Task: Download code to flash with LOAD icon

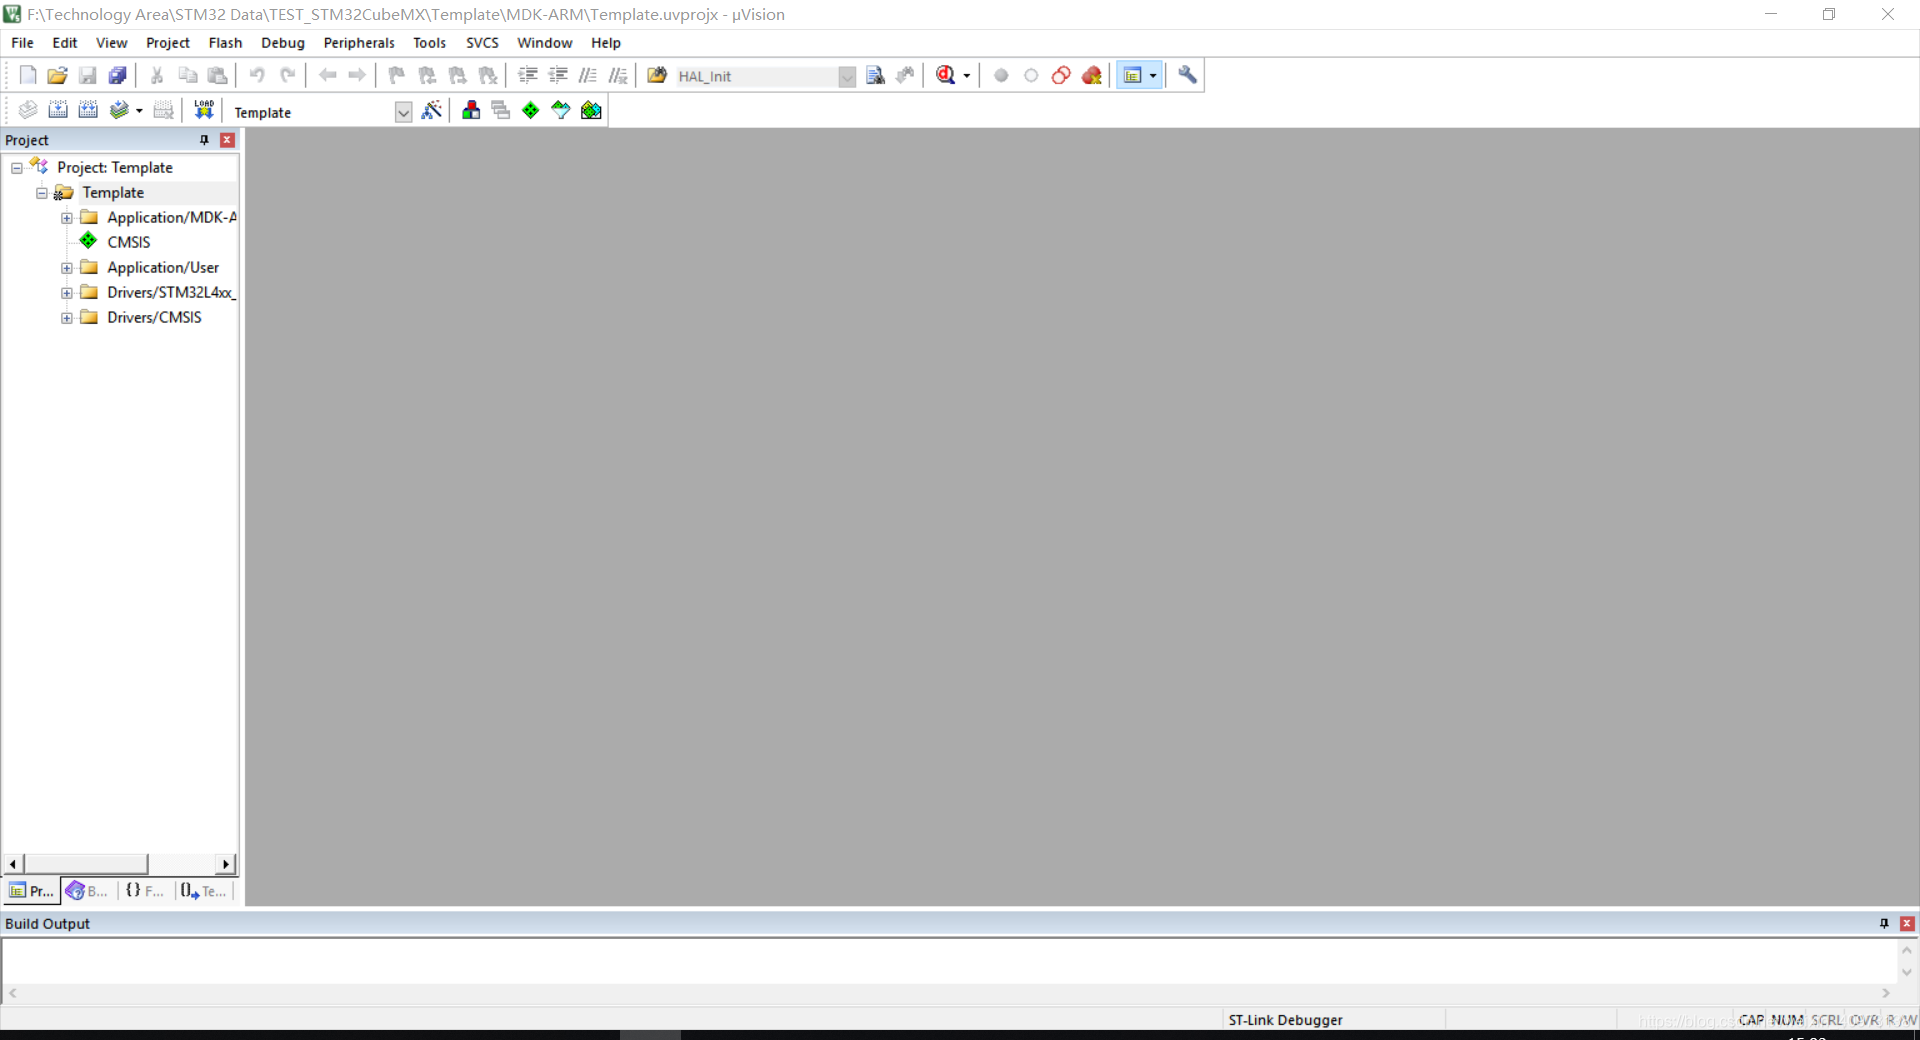Action: 204,110
